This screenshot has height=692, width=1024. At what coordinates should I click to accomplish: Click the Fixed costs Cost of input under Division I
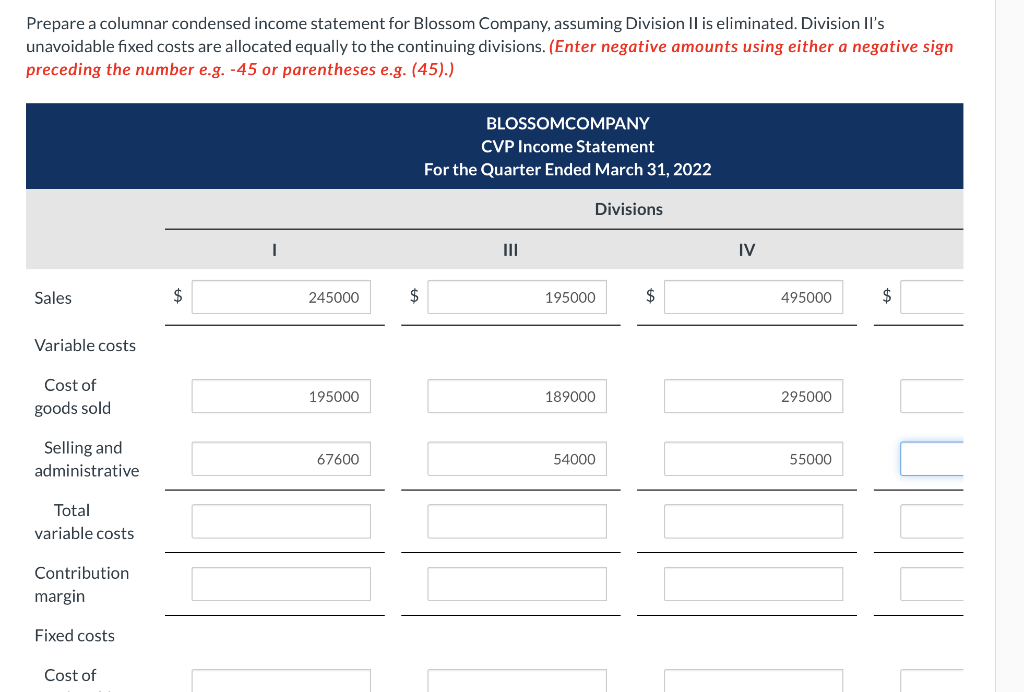pyautogui.click(x=281, y=683)
